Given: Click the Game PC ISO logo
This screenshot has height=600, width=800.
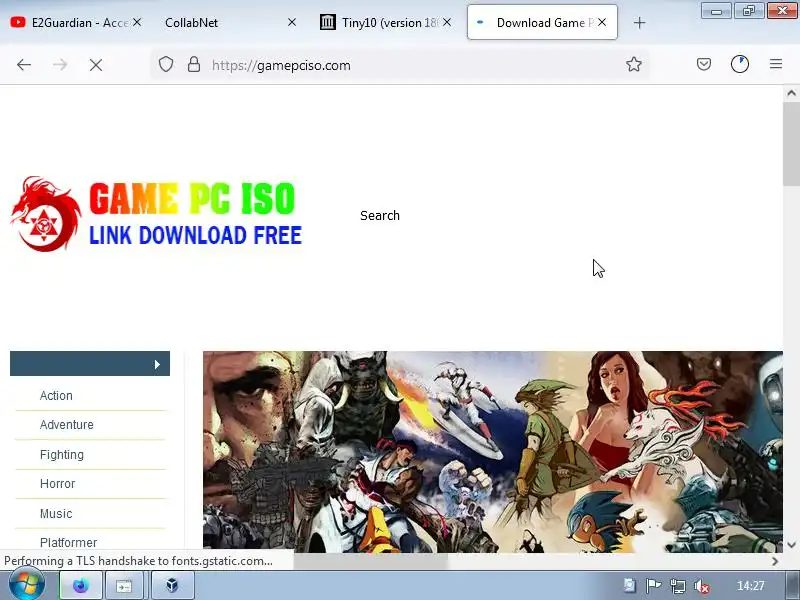Looking at the screenshot, I should (156, 214).
